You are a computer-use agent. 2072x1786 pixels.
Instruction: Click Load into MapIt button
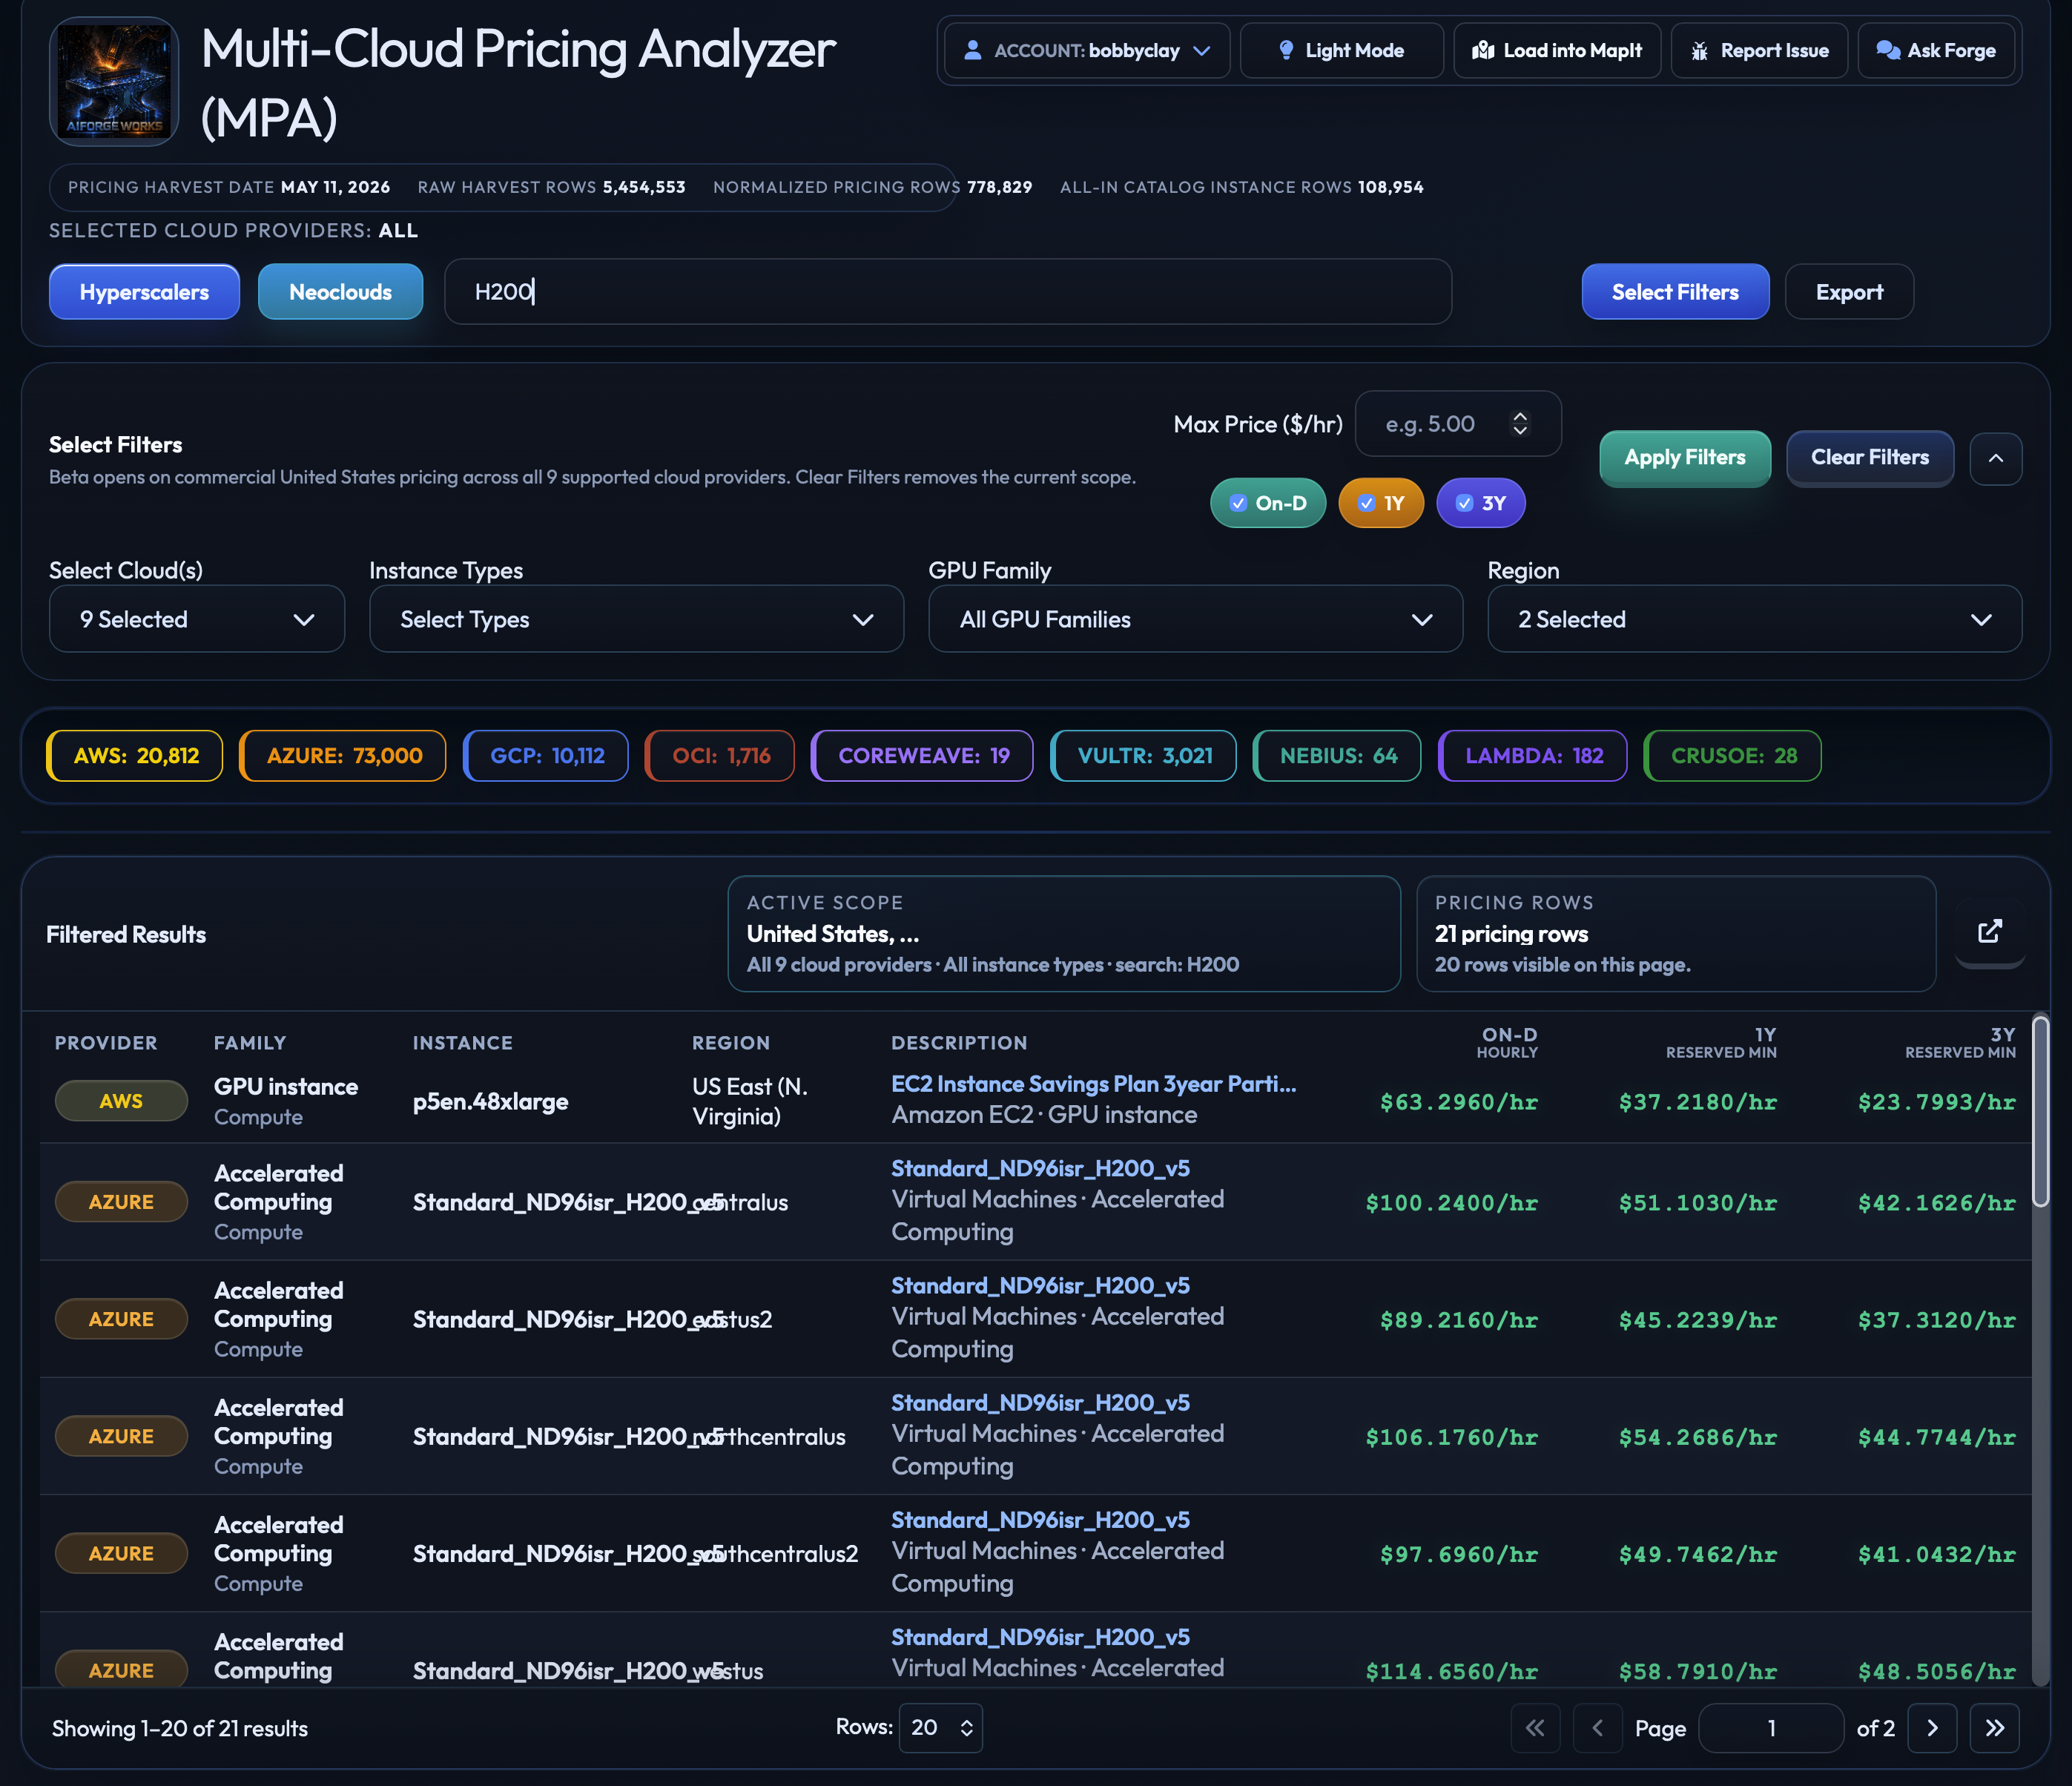click(1557, 50)
